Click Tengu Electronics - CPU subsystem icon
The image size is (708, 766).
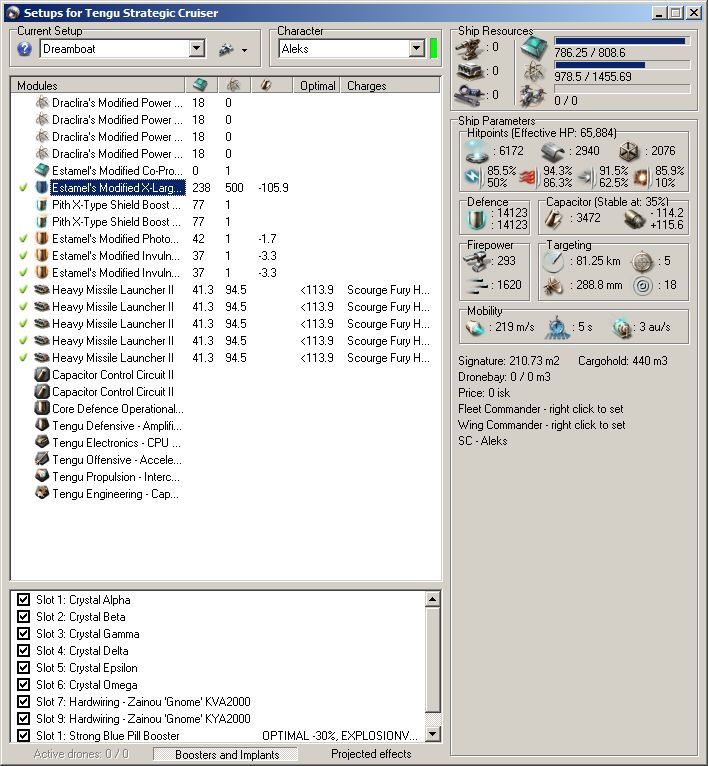(42, 442)
